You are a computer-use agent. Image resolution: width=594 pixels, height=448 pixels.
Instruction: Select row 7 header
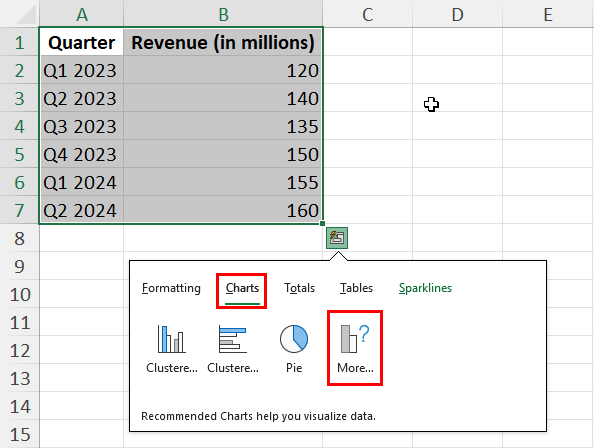coord(19,210)
